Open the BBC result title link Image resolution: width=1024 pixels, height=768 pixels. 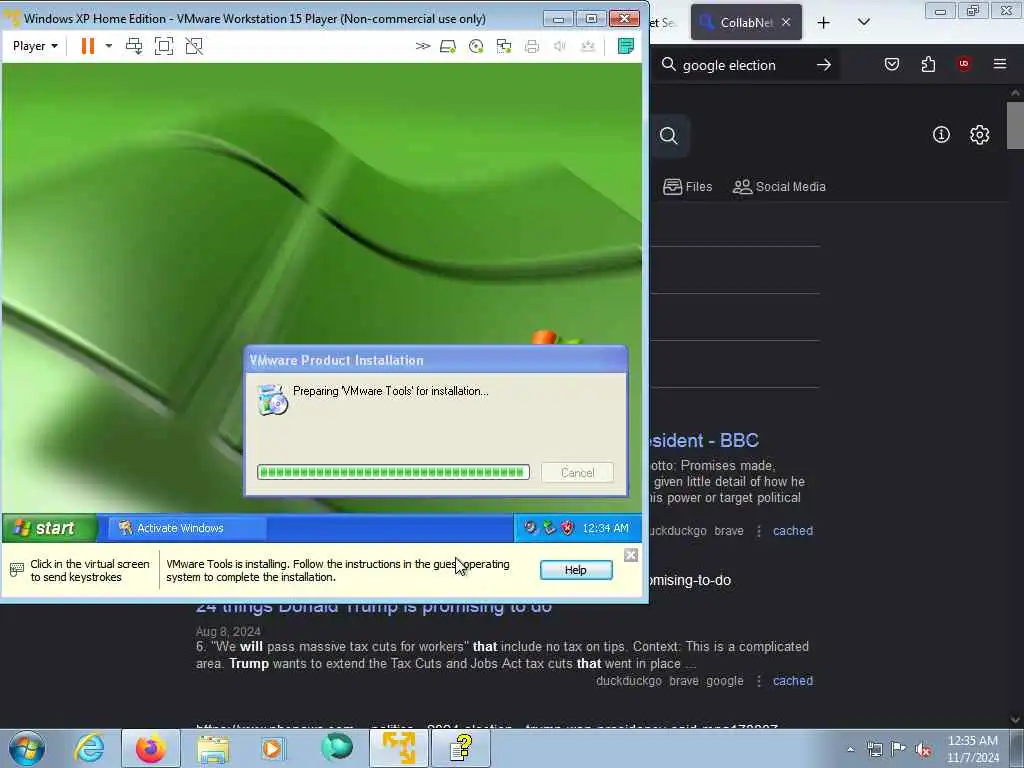coord(705,440)
